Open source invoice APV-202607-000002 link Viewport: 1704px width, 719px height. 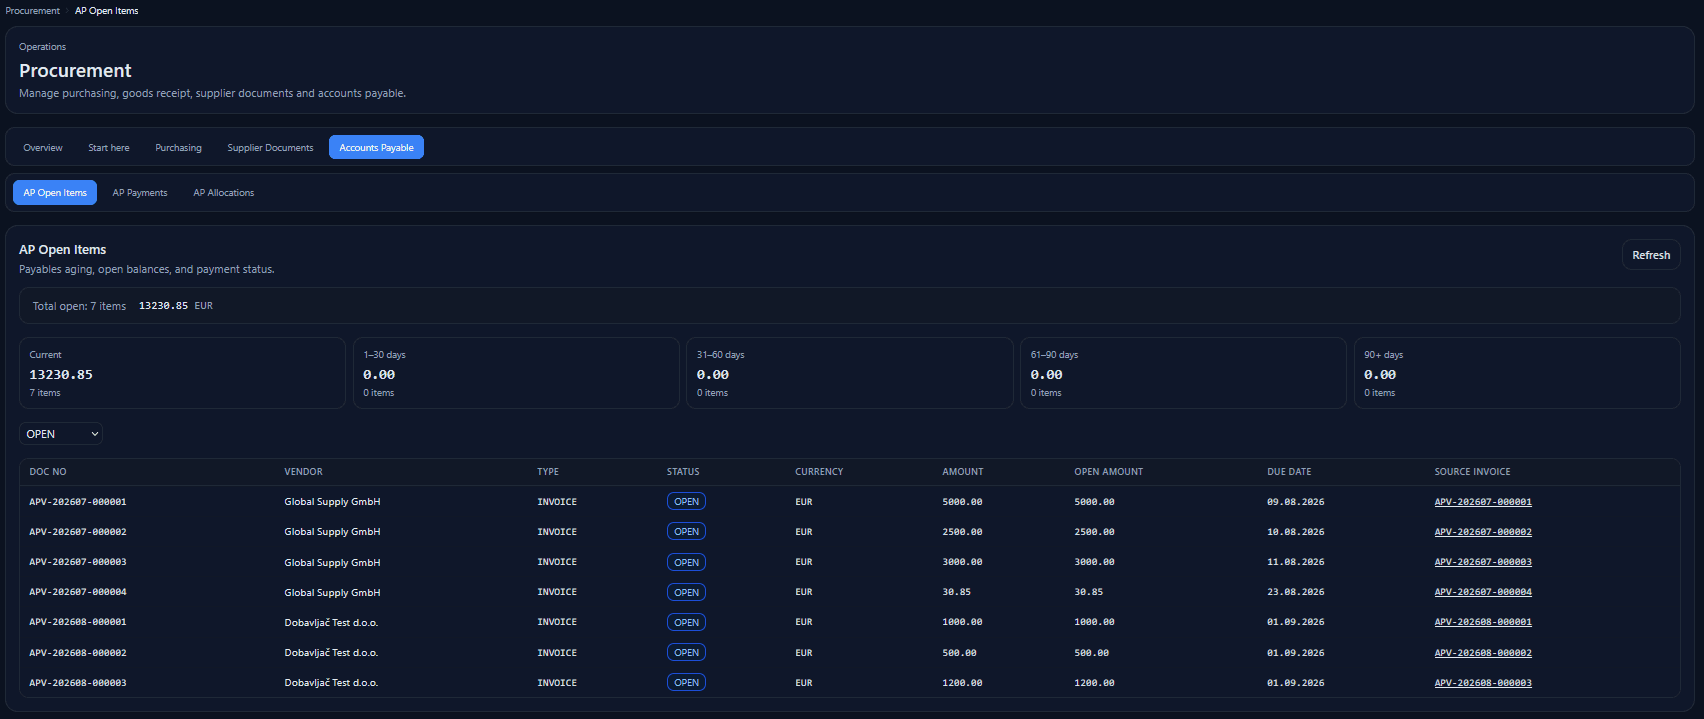[x=1483, y=532]
